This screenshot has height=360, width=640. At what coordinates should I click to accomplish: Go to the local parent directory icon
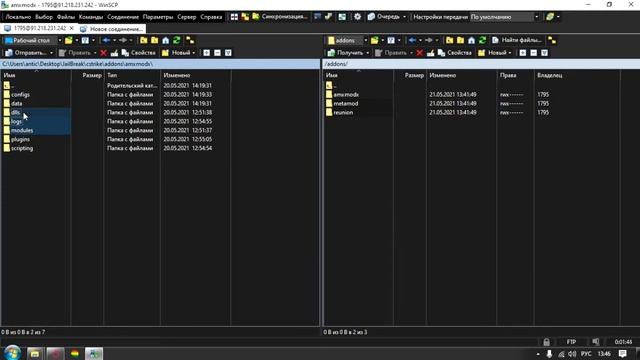tap(144, 40)
